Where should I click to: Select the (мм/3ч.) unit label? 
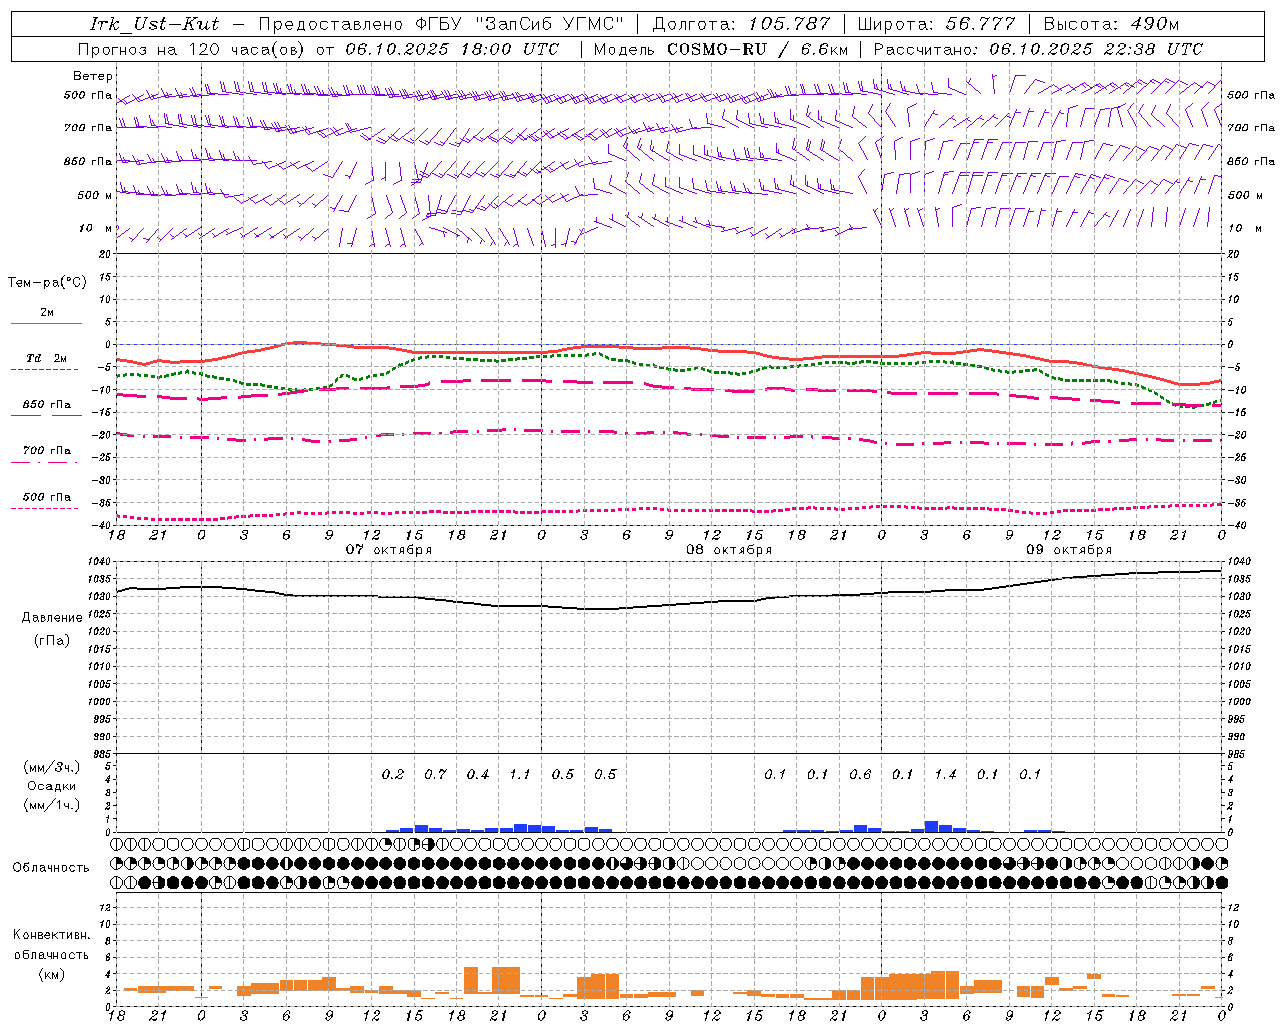pyautogui.click(x=52, y=767)
